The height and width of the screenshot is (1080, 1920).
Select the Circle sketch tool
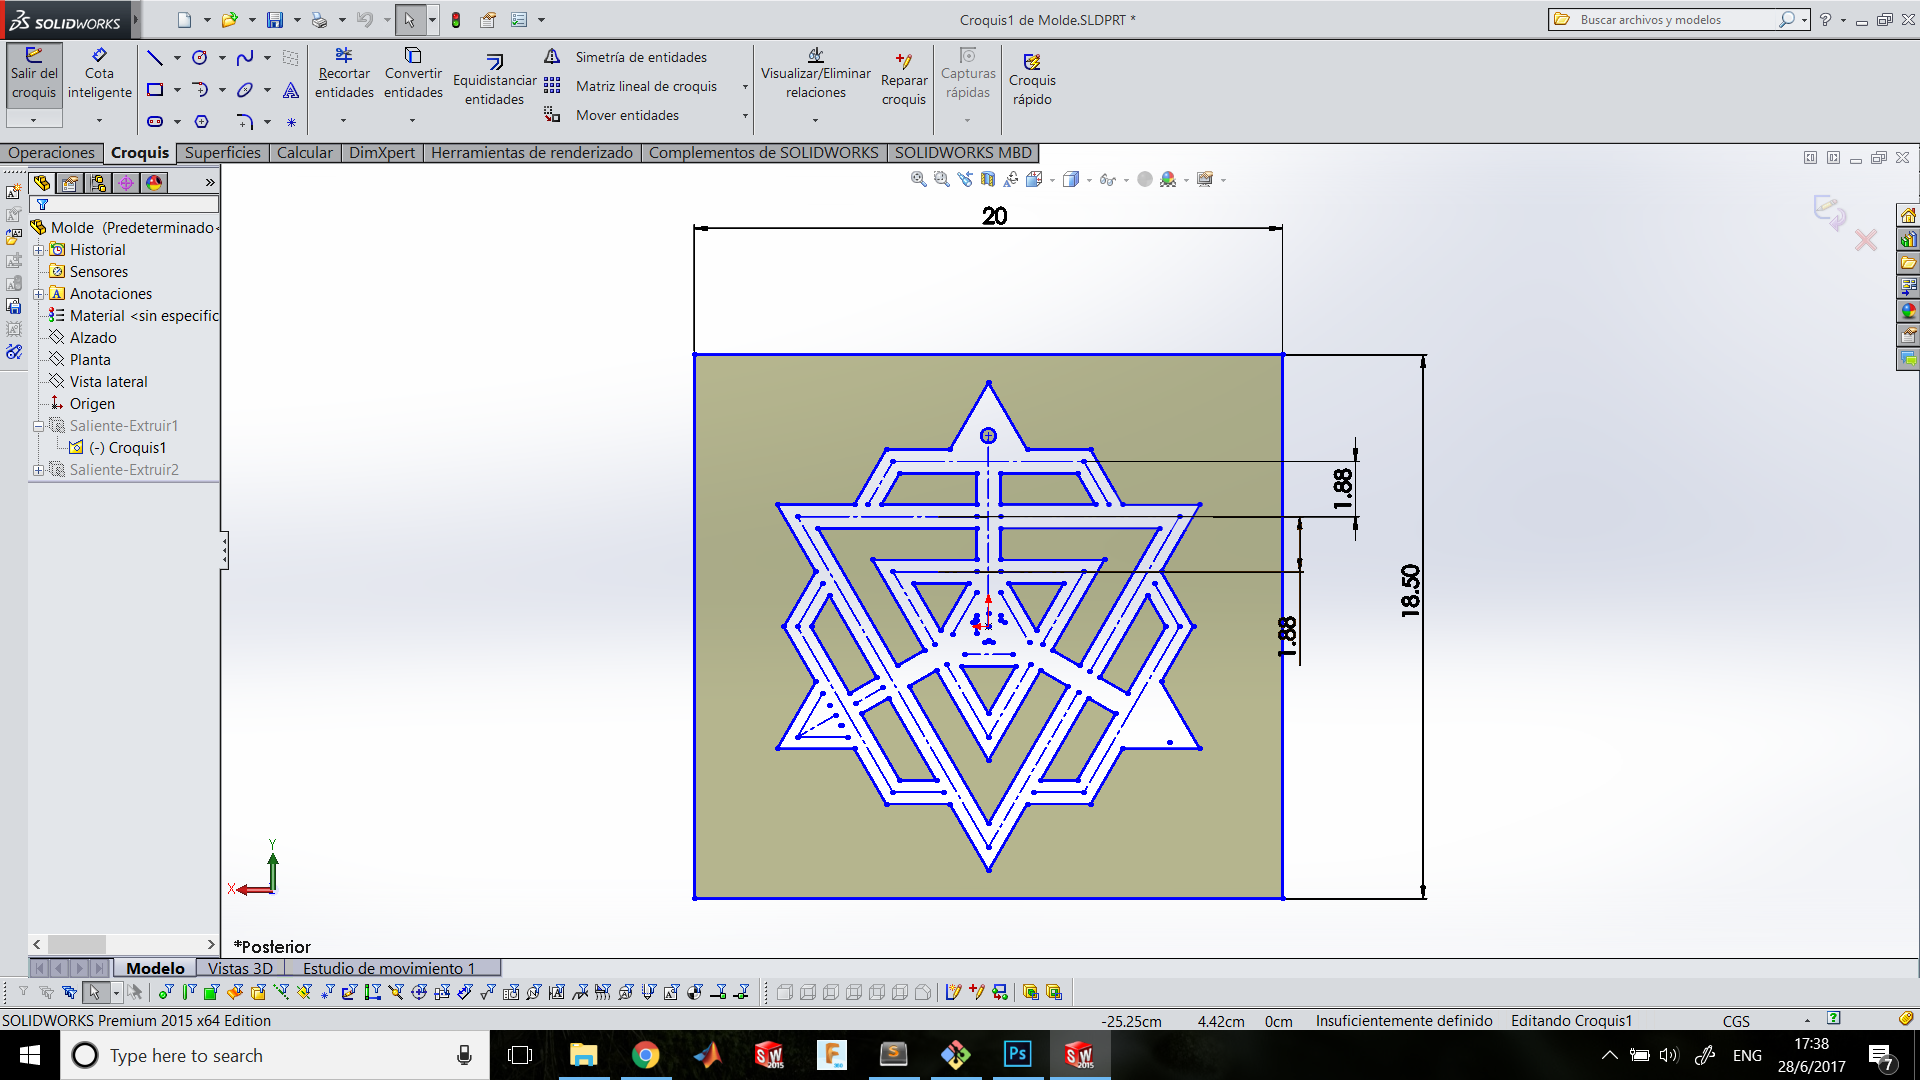pos(200,58)
